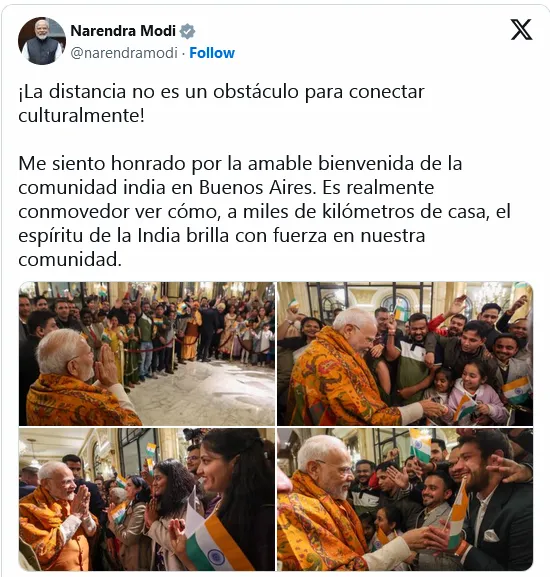Click the paragraph mentioning Buenos Aires
This screenshot has width=550, height=577.
(x=264, y=211)
